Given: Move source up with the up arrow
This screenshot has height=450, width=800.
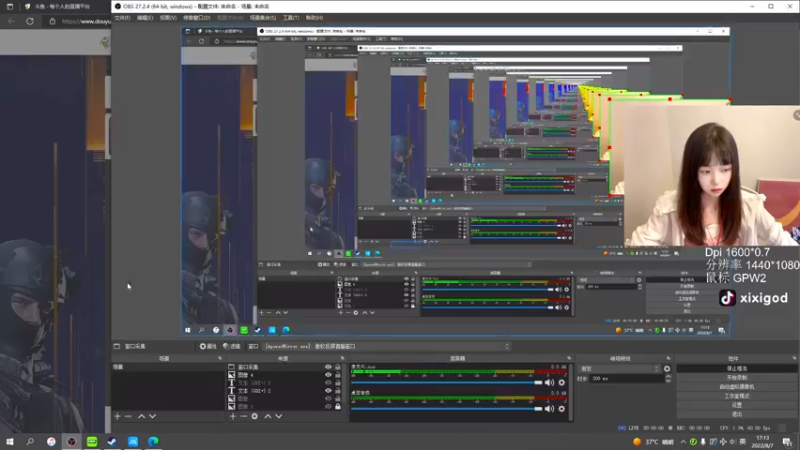Looking at the screenshot, I should tap(268, 416).
